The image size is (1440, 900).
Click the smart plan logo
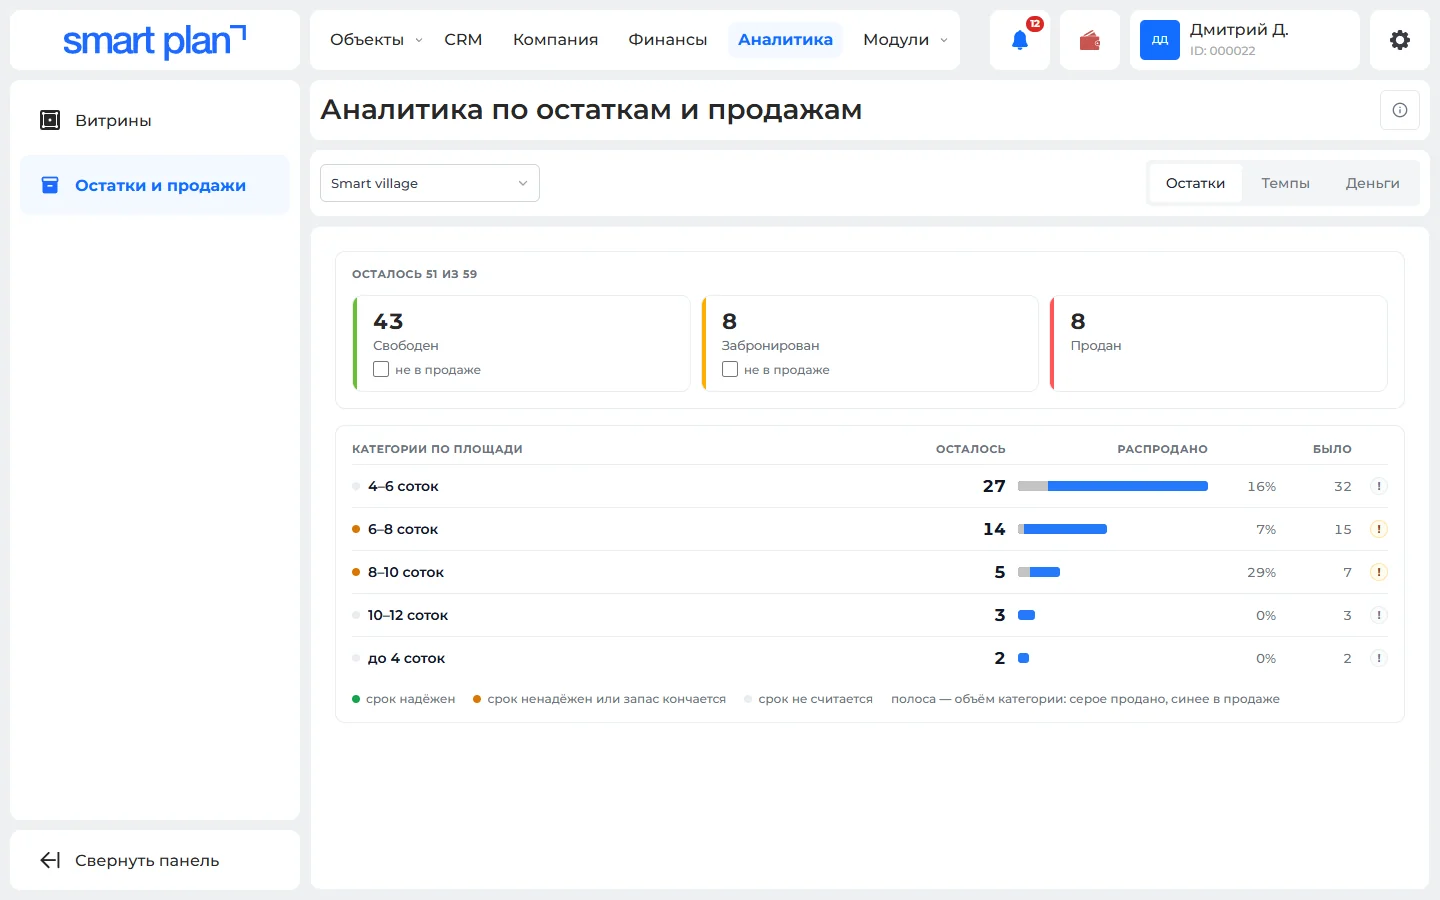pyautogui.click(x=155, y=40)
